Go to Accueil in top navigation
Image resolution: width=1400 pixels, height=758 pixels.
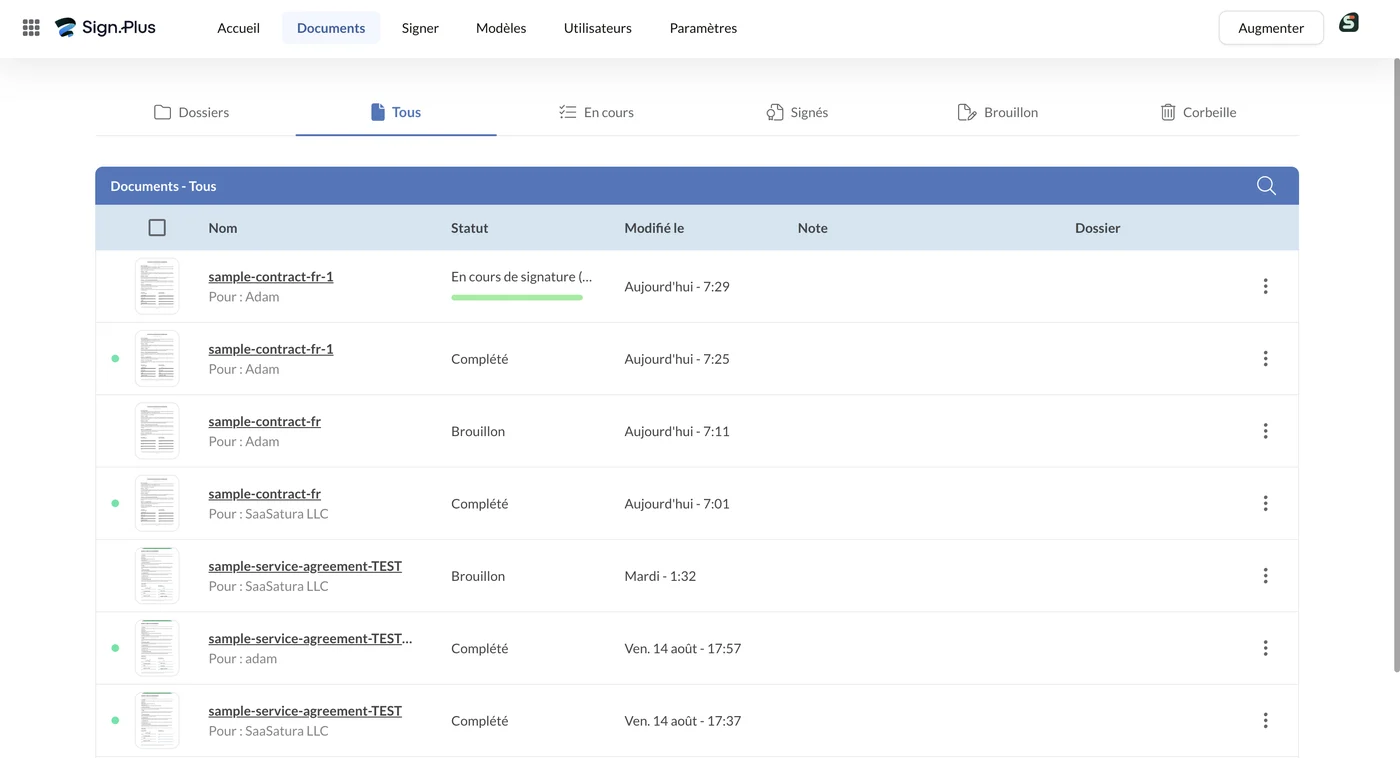[238, 28]
